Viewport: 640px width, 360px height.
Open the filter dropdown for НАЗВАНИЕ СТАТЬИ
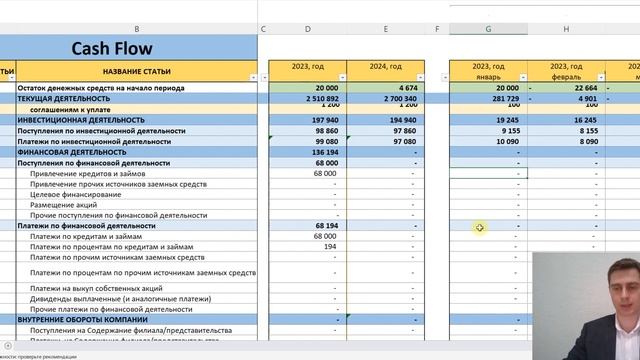(x=253, y=78)
